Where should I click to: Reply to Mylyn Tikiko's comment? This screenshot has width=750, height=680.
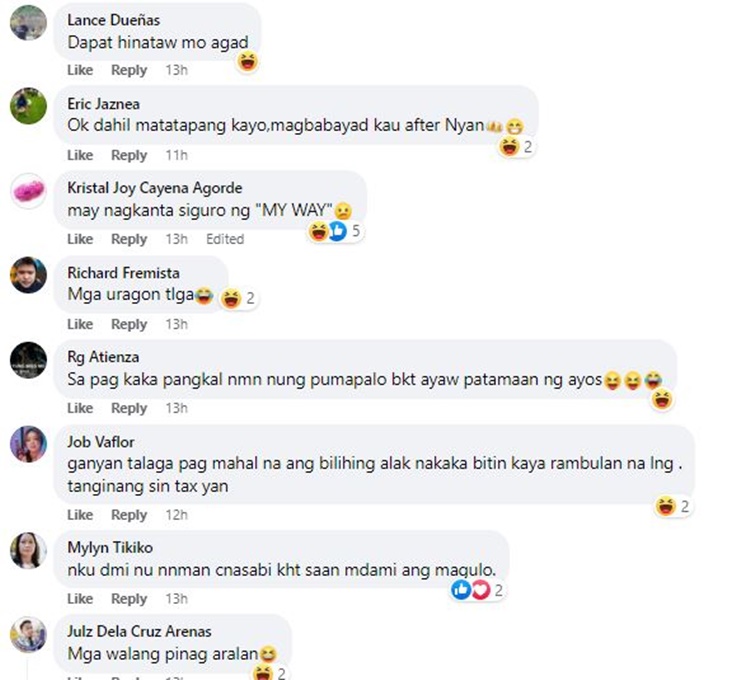pos(129,599)
